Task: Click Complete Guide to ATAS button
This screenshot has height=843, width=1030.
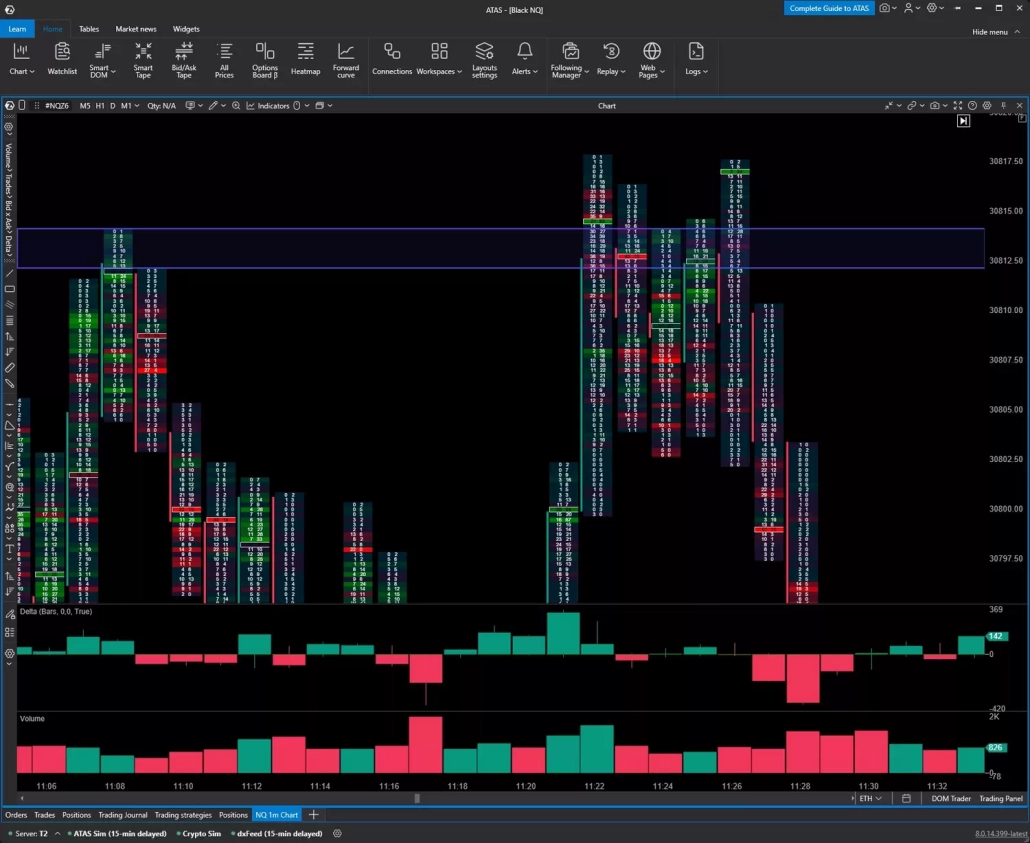Action: [x=829, y=8]
